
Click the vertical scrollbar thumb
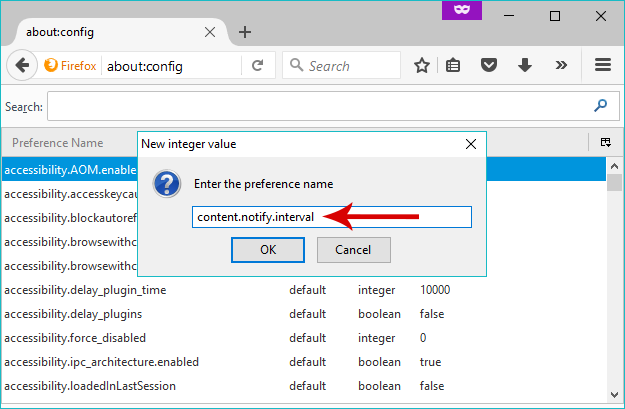pos(615,183)
